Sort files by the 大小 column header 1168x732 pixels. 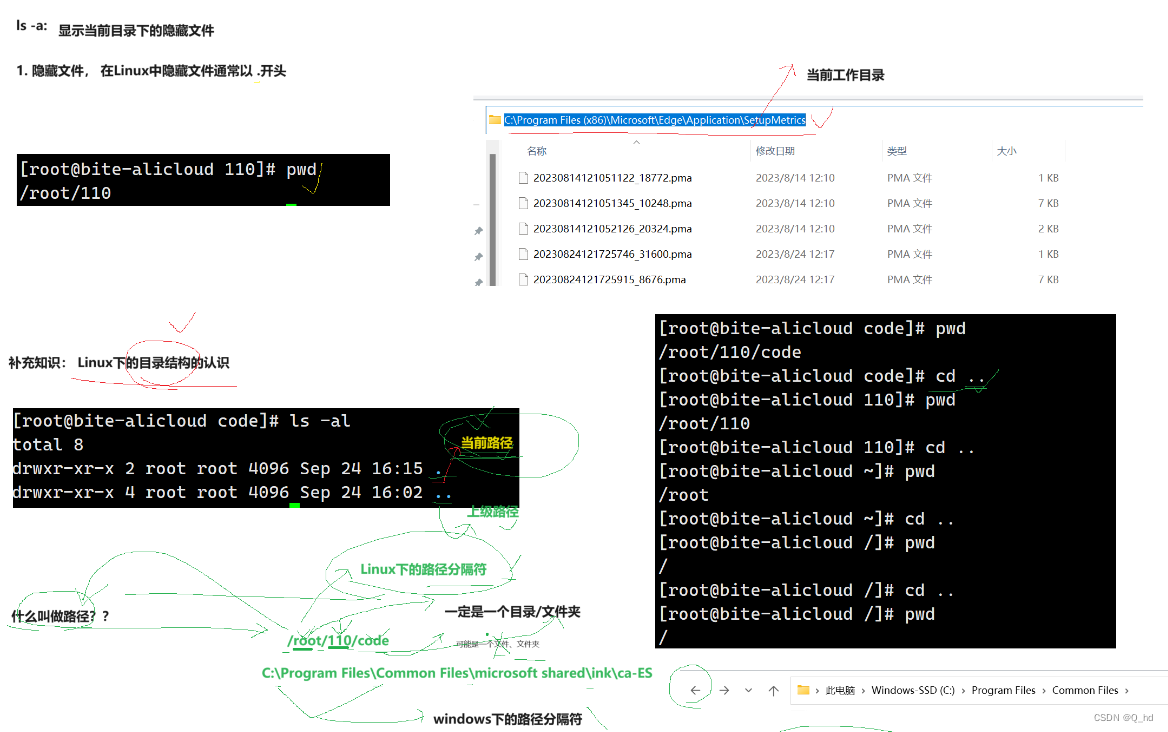[x=1006, y=151]
